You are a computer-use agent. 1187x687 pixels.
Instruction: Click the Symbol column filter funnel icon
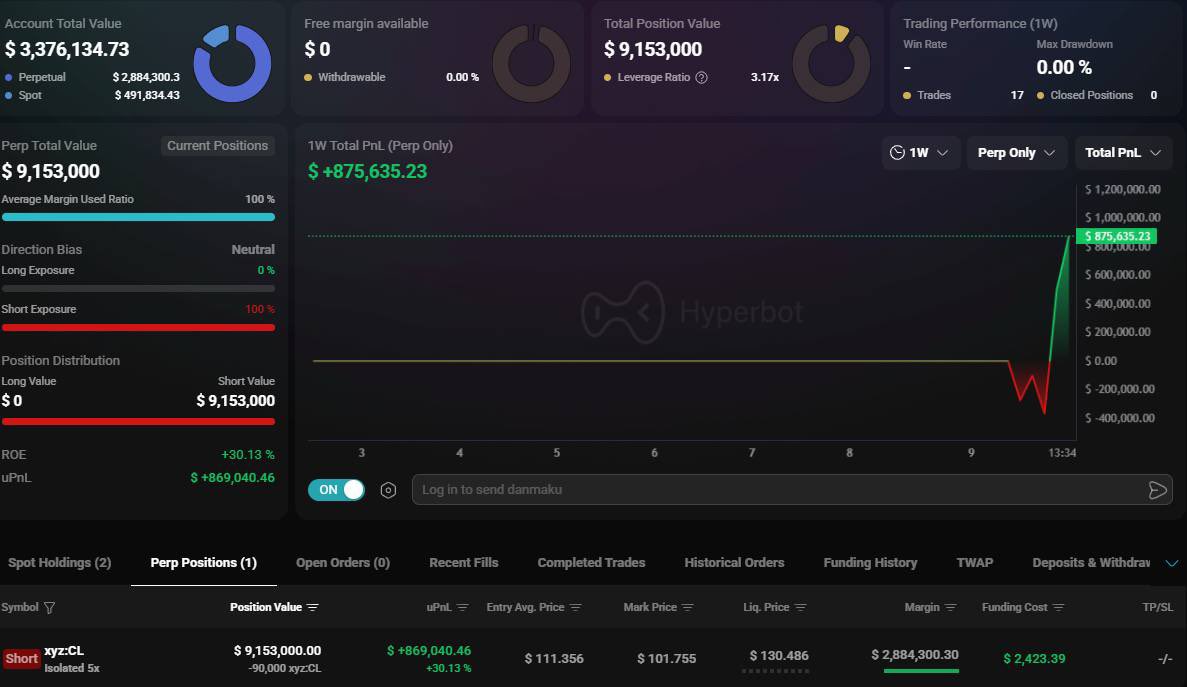pos(49,608)
